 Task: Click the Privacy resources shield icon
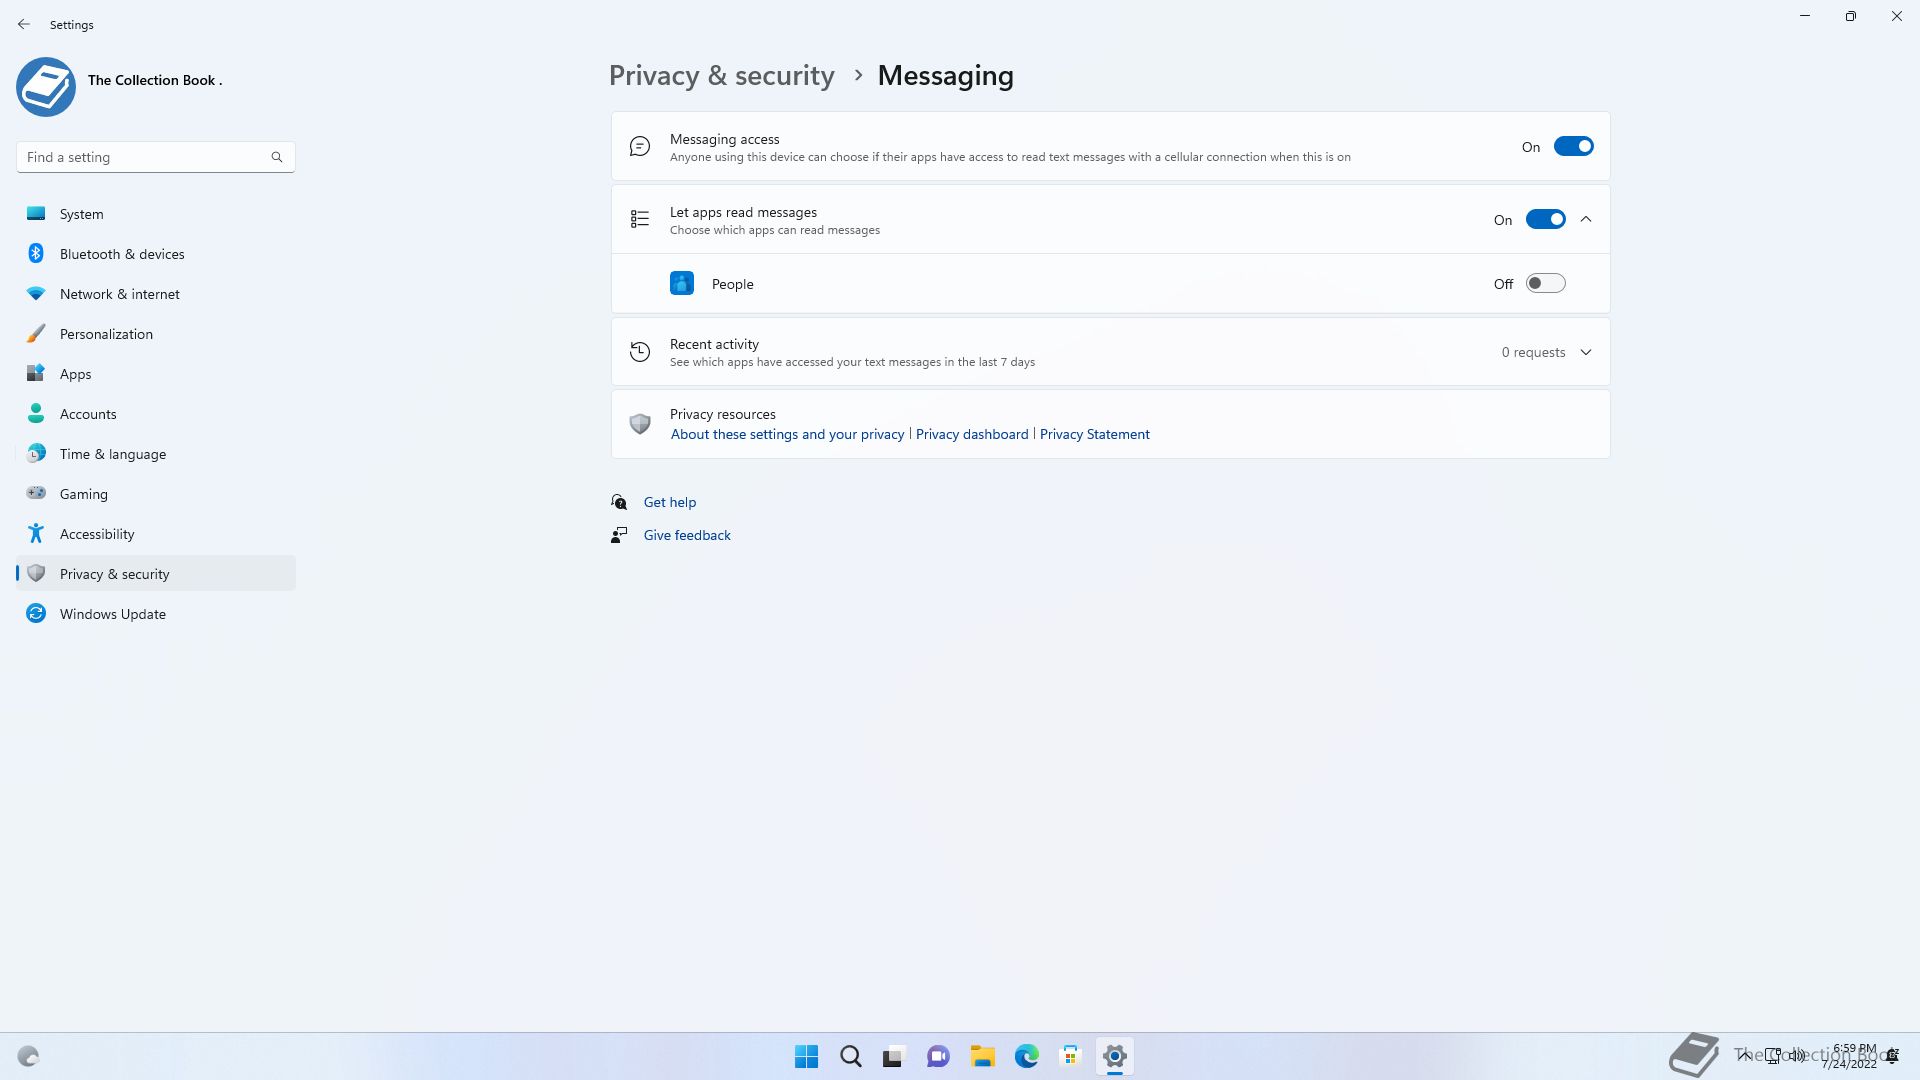[x=640, y=424]
